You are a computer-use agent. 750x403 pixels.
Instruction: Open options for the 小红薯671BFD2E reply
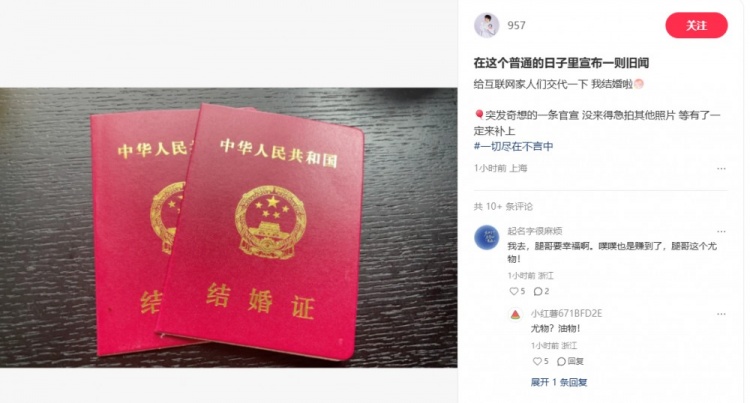[721, 314]
